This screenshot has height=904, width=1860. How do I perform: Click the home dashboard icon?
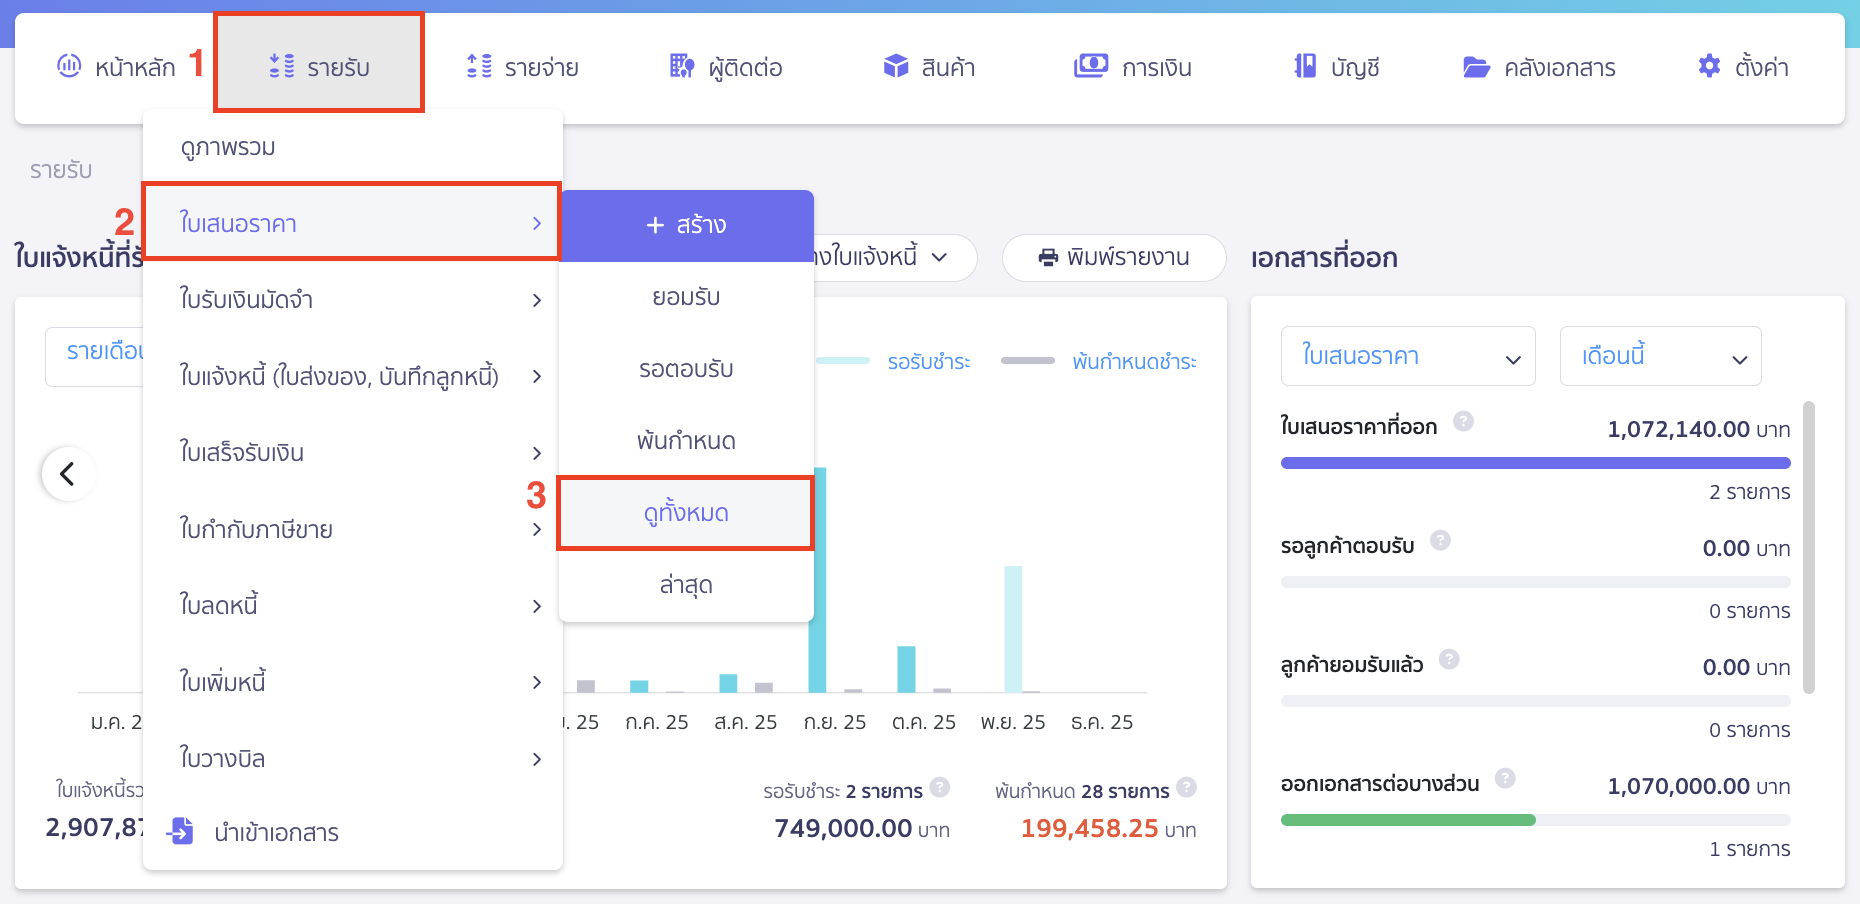pos(69,66)
